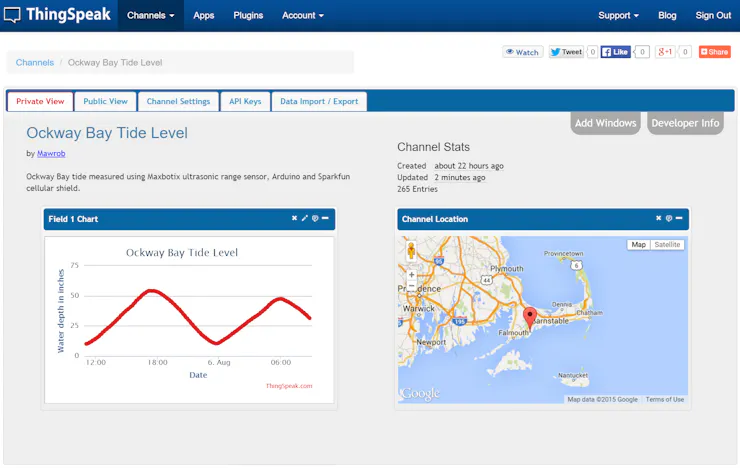This screenshot has width=740, height=468.
Task: Click the Street View pegman icon
Action: [x=411, y=251]
